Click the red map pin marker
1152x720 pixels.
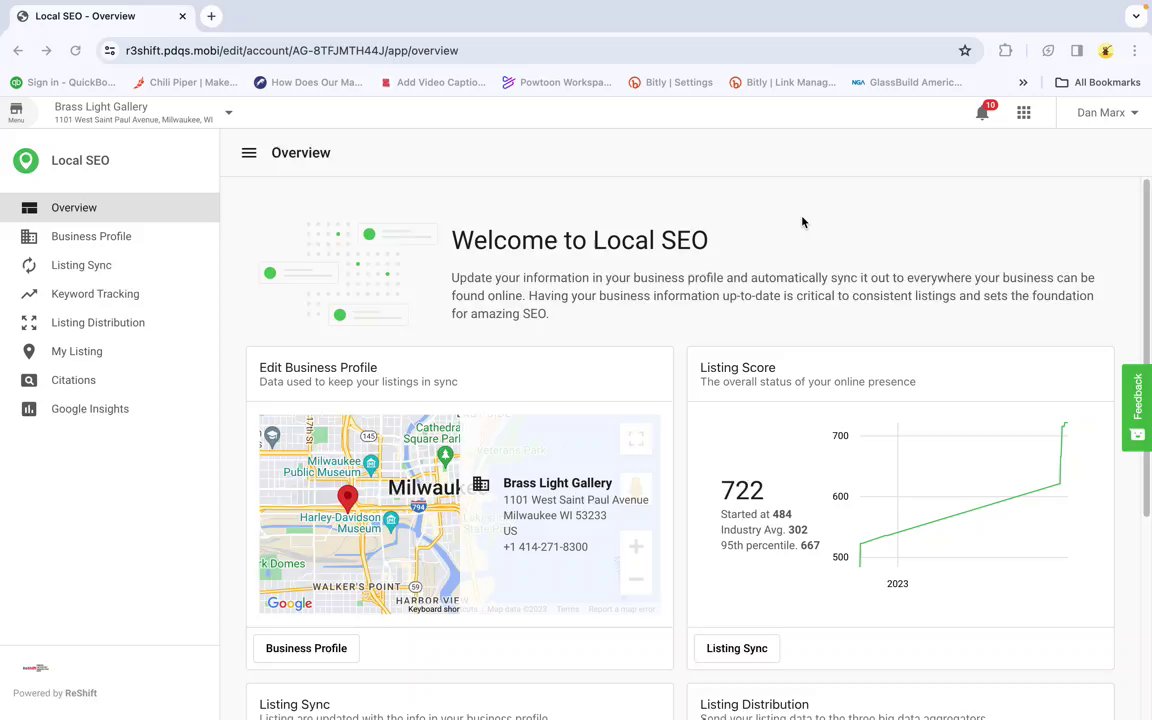coord(348,498)
